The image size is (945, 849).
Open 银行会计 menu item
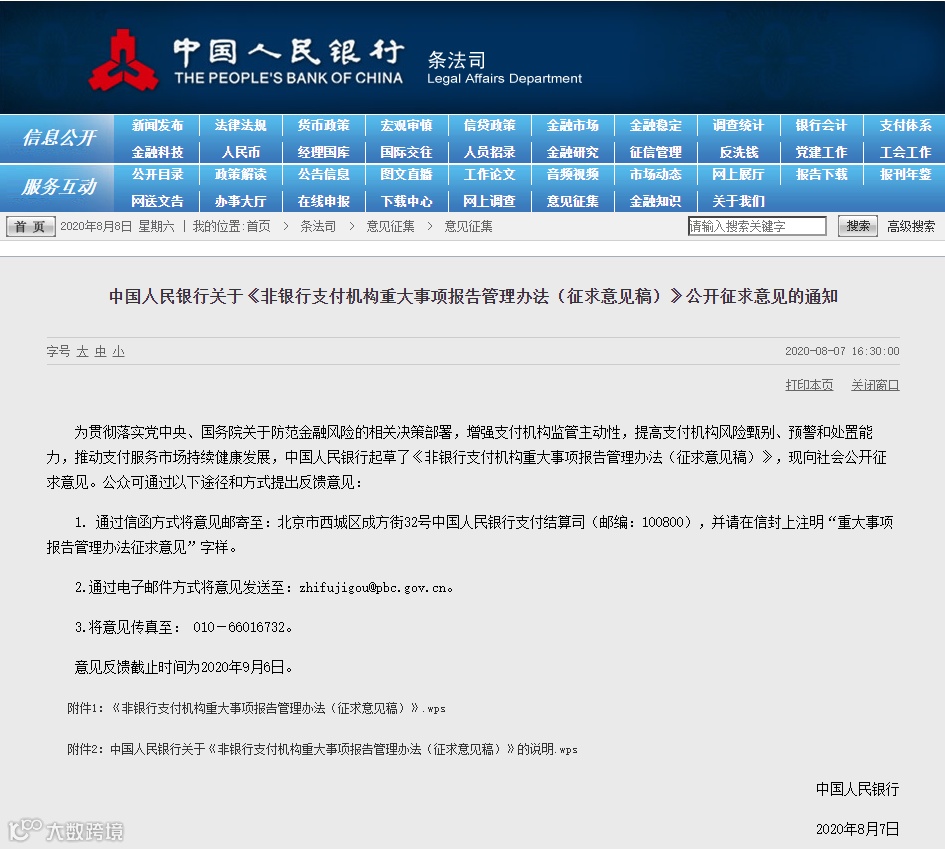(x=821, y=125)
